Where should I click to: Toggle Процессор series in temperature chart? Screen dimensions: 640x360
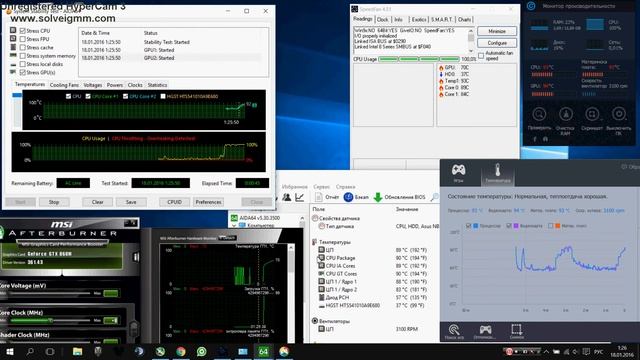(x=469, y=226)
